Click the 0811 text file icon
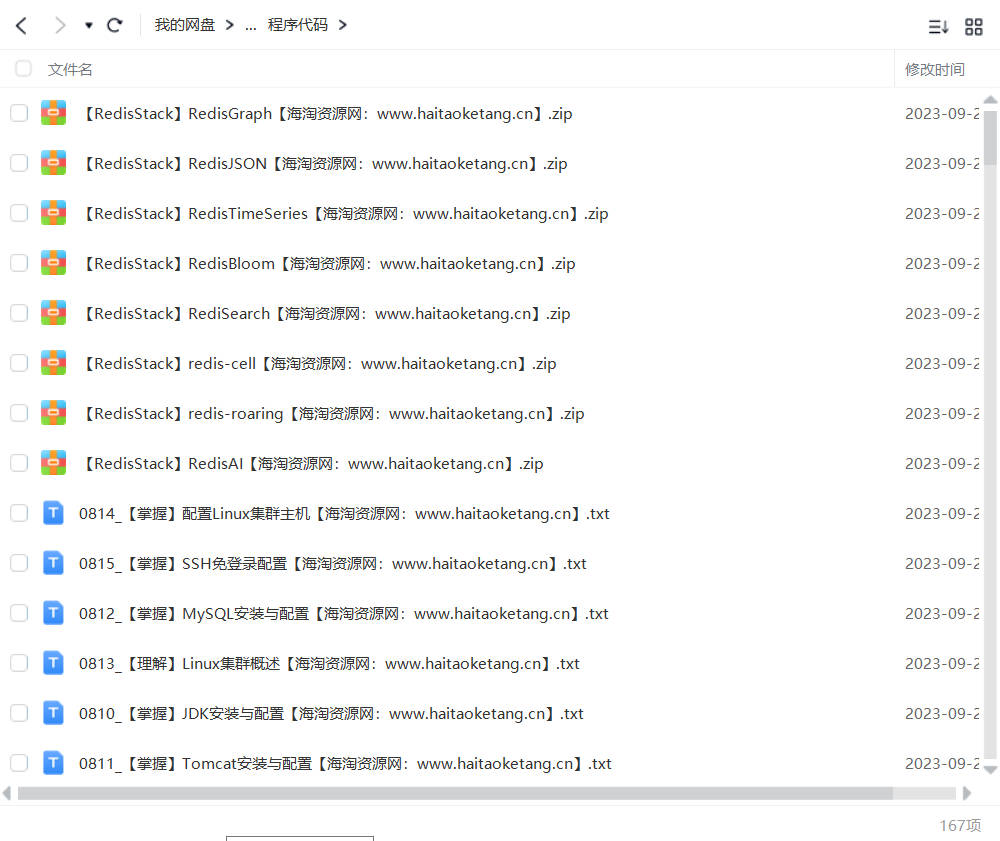 click(x=54, y=763)
